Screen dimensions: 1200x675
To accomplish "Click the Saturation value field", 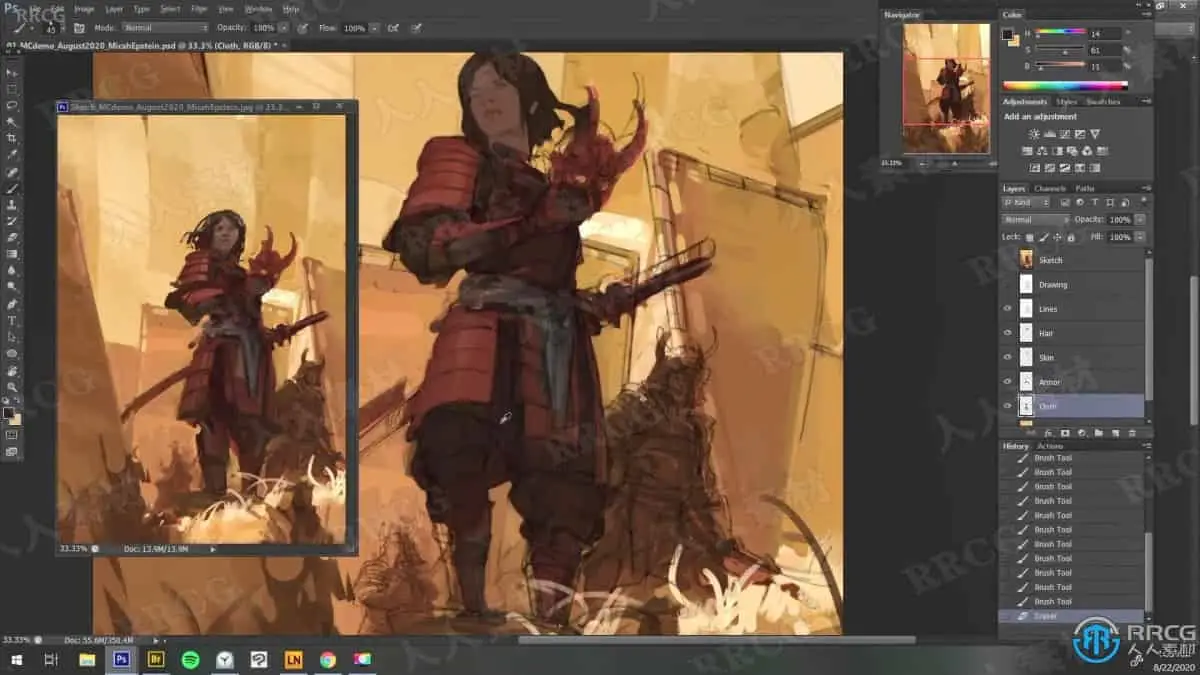I will pyautogui.click(x=1106, y=49).
